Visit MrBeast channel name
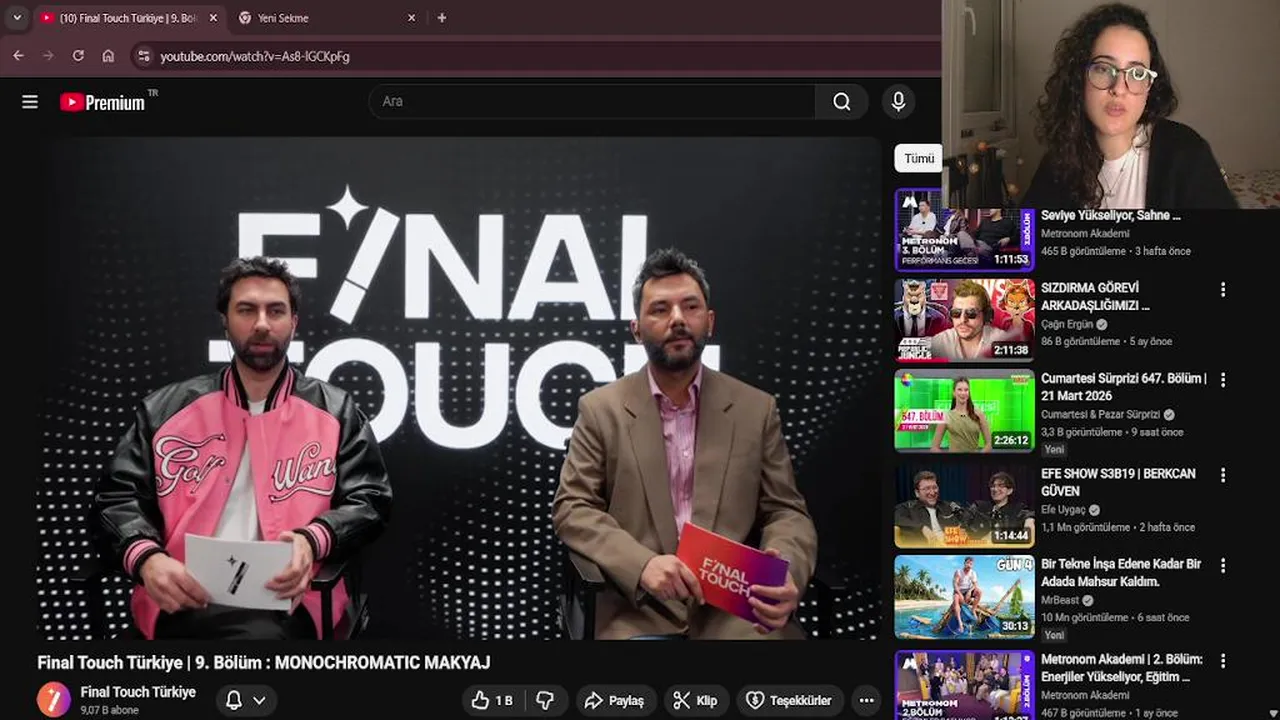Screen dimensions: 1280x720 coord(1060,600)
